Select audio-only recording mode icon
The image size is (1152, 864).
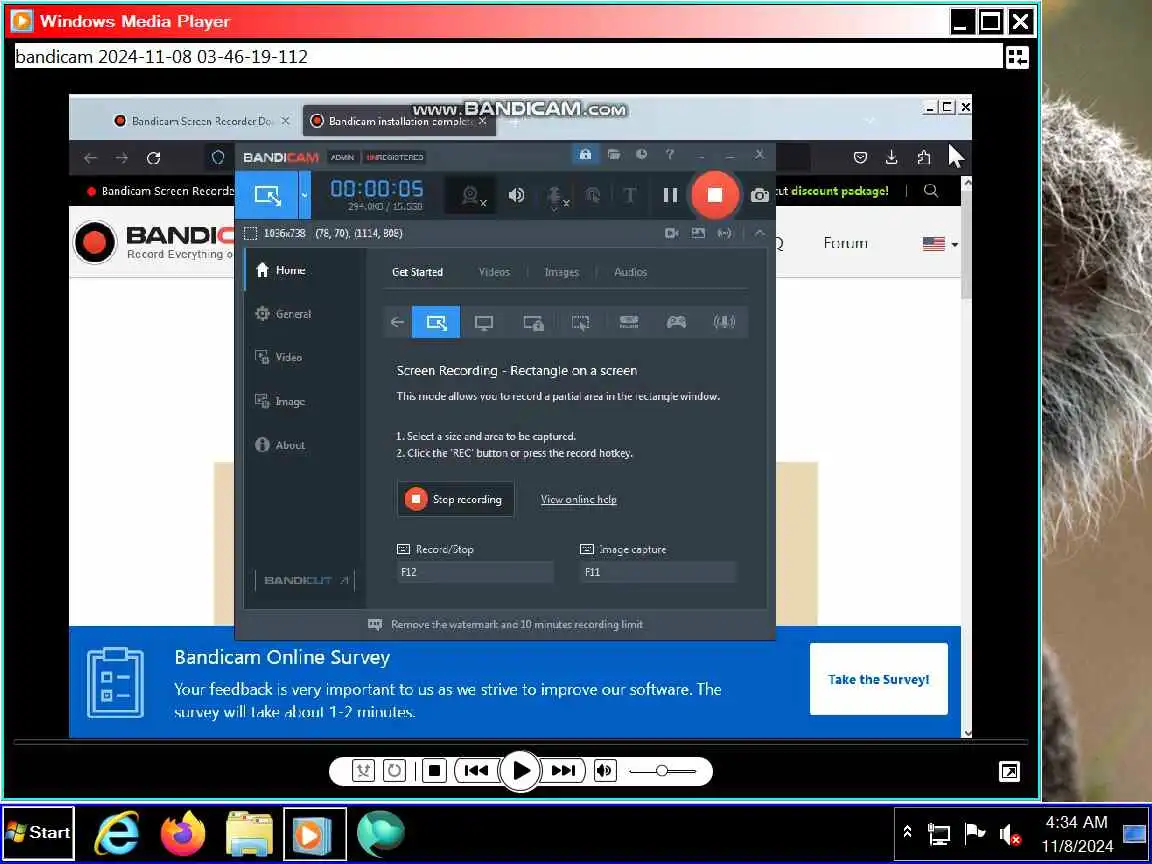724,323
